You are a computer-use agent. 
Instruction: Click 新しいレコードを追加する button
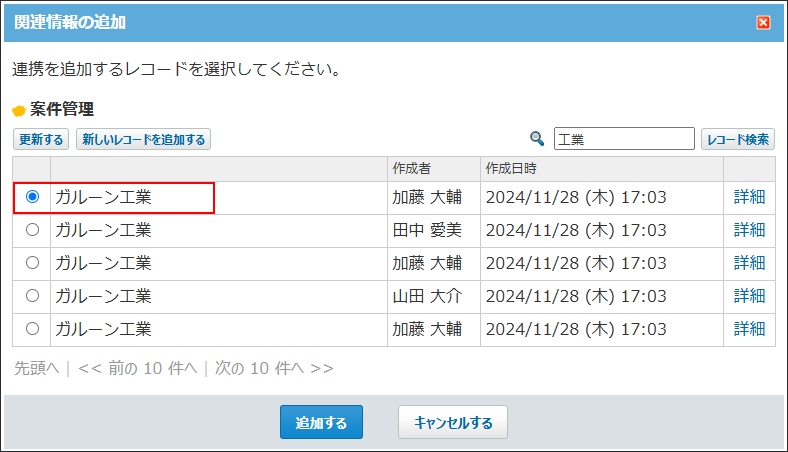point(143,139)
